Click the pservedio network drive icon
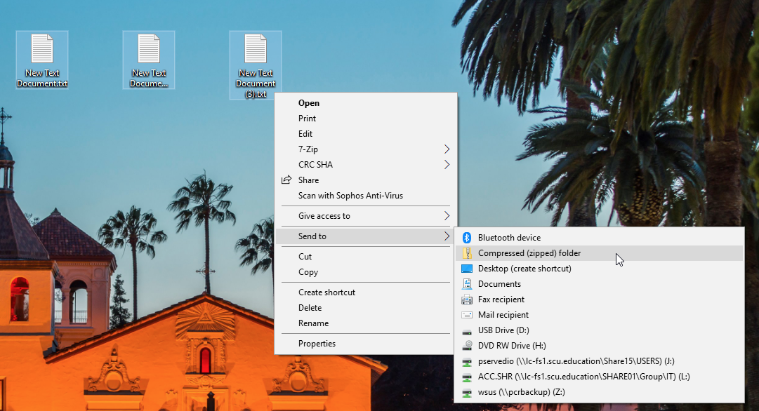 coord(467,361)
